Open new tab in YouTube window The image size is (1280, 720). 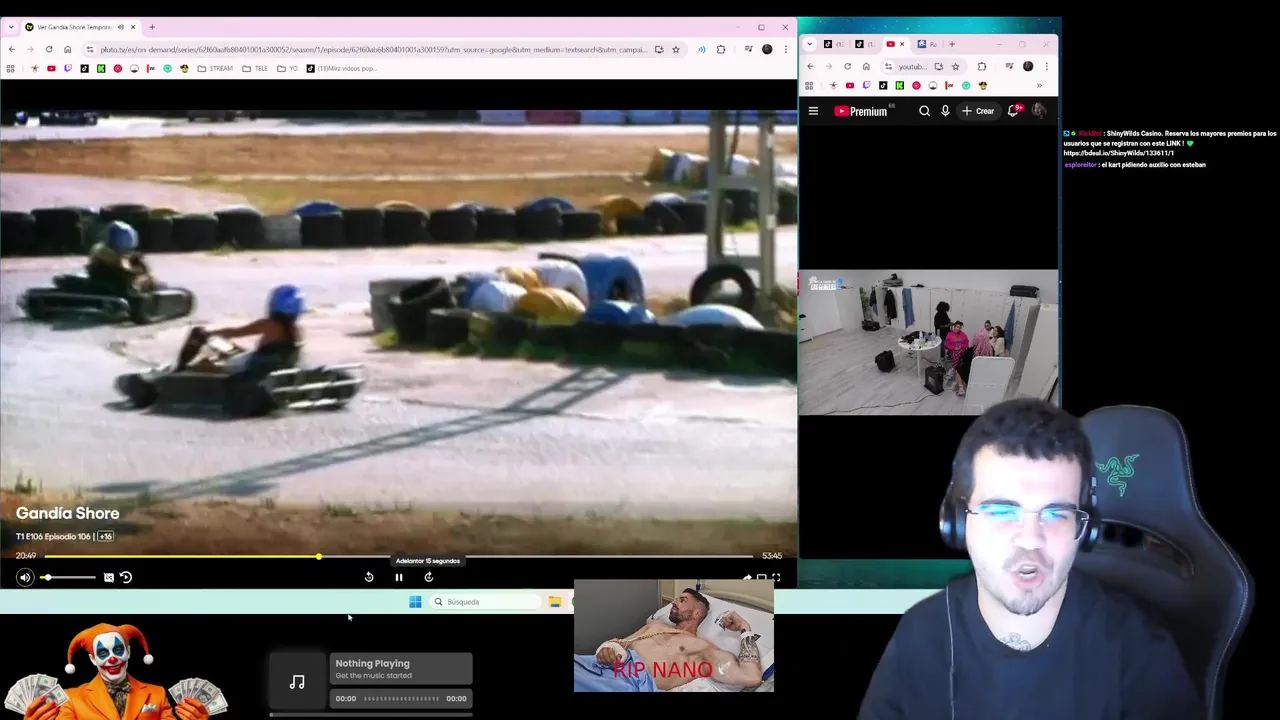[952, 44]
